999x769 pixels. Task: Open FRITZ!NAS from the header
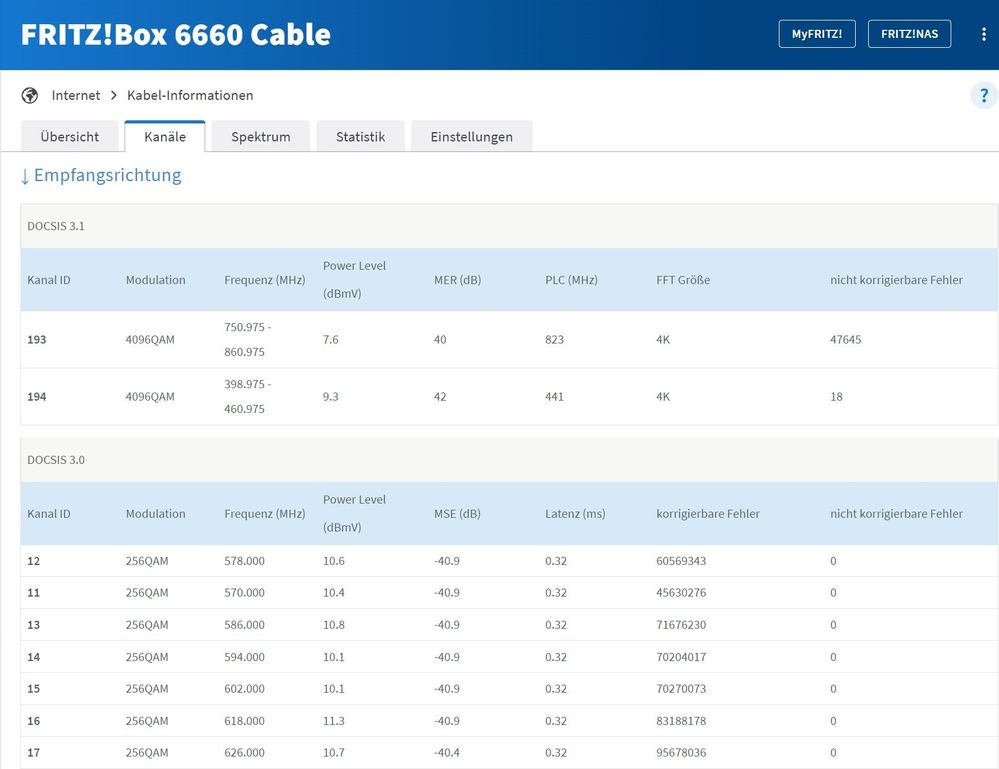[x=908, y=34]
